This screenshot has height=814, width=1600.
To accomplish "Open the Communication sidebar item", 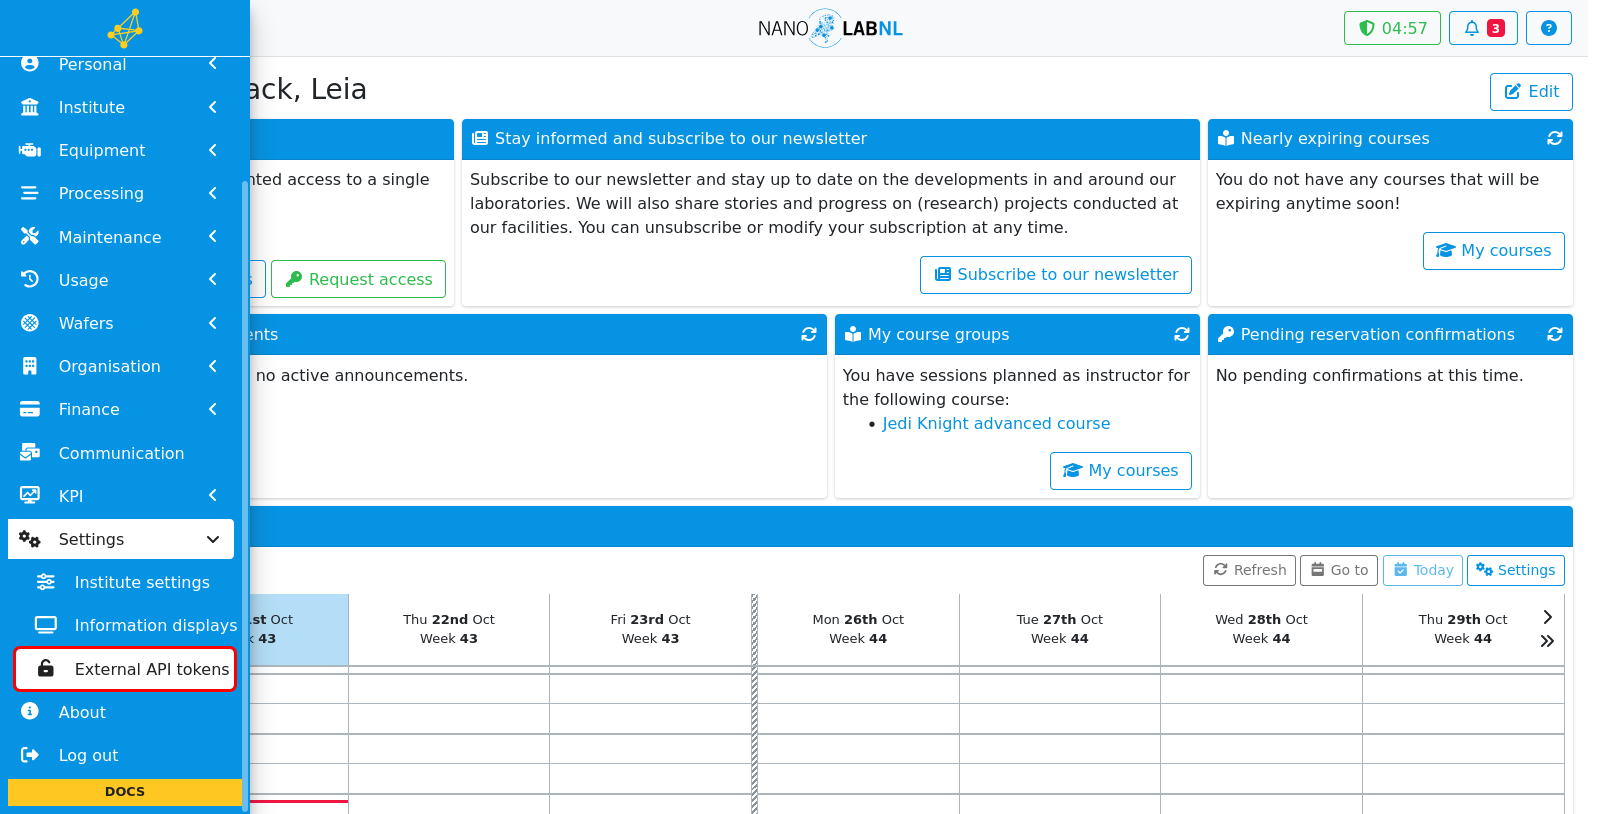I will [x=121, y=453].
